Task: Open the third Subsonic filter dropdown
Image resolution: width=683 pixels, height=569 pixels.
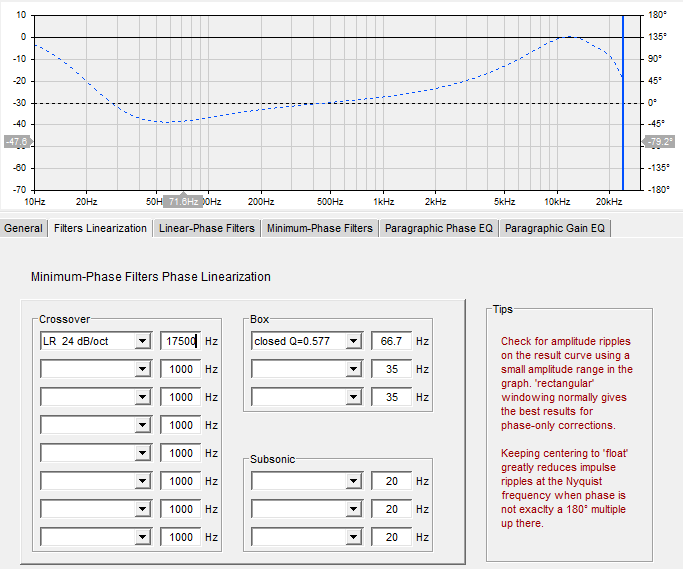Action: point(353,537)
